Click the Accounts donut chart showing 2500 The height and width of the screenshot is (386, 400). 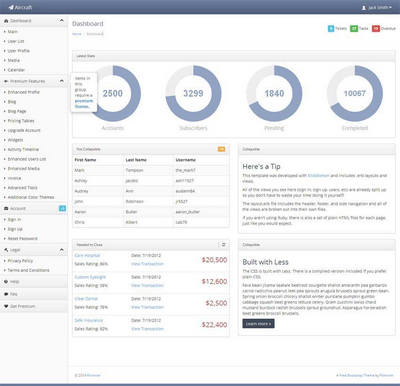113,93
